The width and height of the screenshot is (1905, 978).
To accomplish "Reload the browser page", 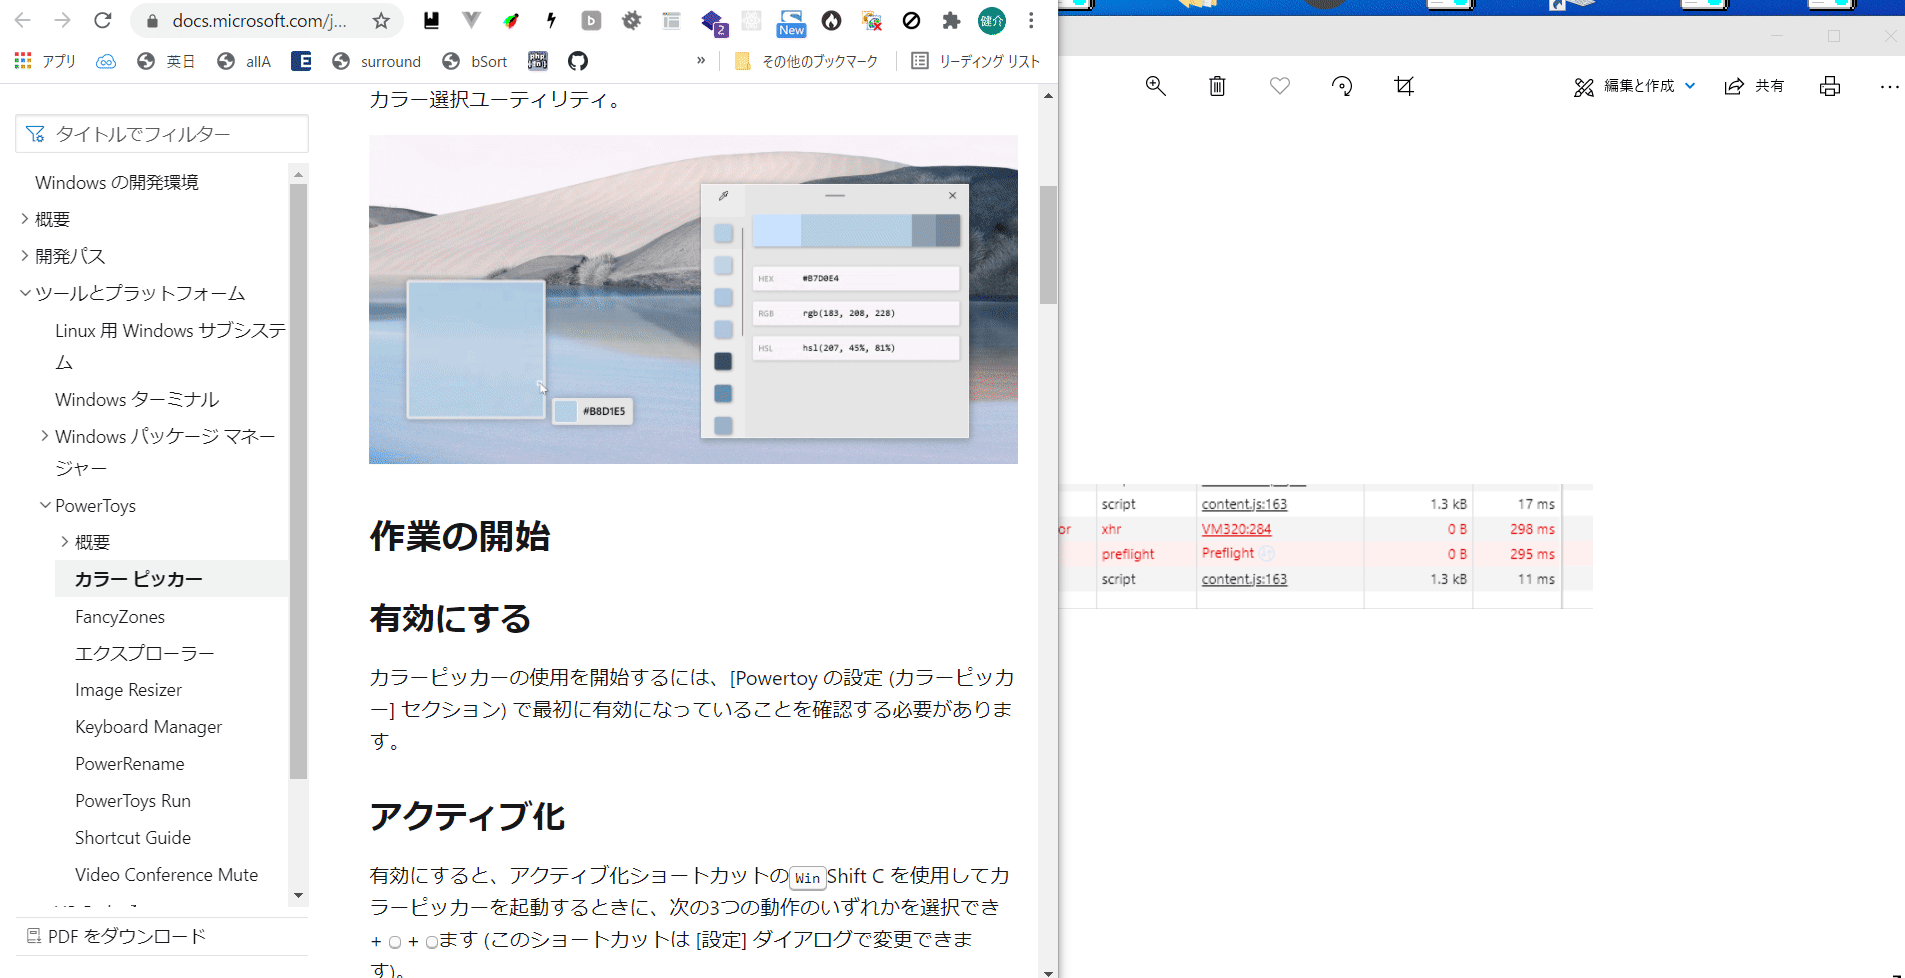I will pos(102,21).
